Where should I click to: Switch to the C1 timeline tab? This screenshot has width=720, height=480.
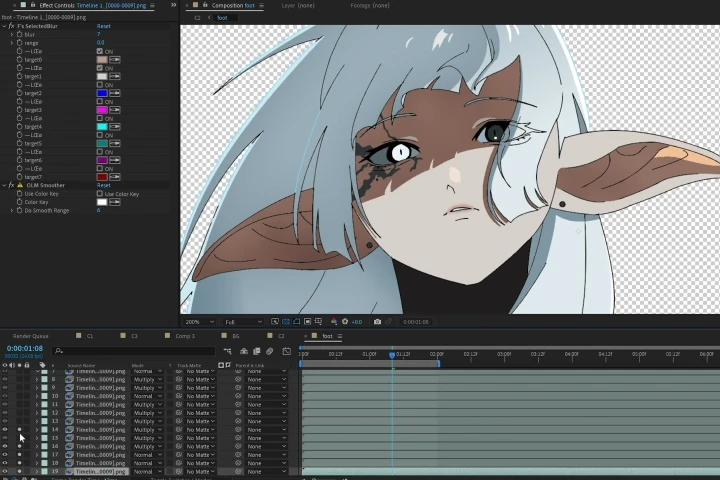pos(90,336)
